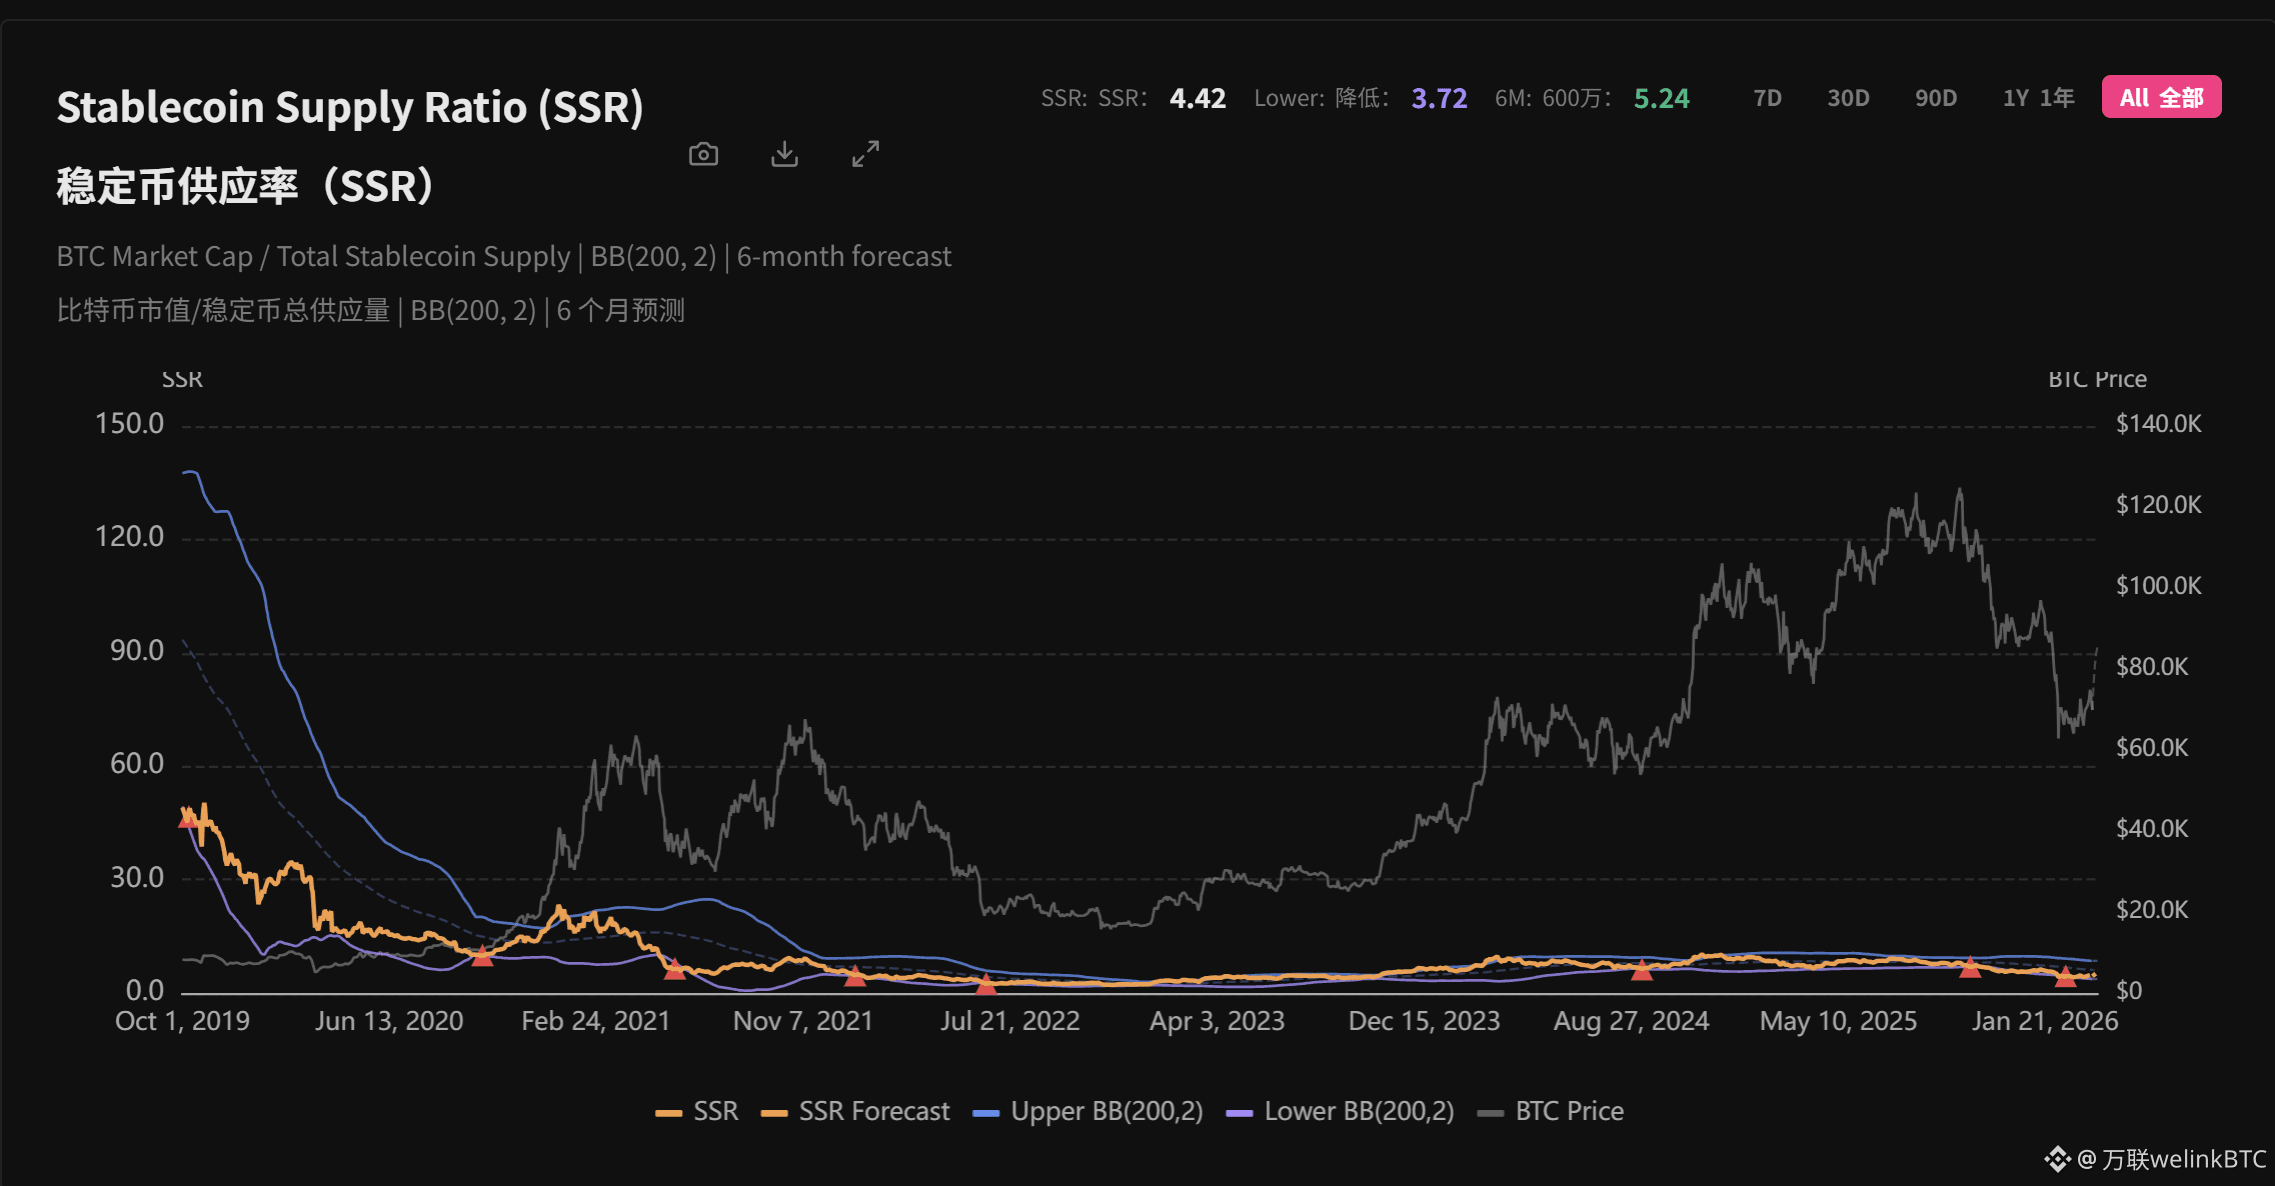Click the Feb 24, 2021 date label
The image size is (2275, 1186).
tap(596, 1021)
